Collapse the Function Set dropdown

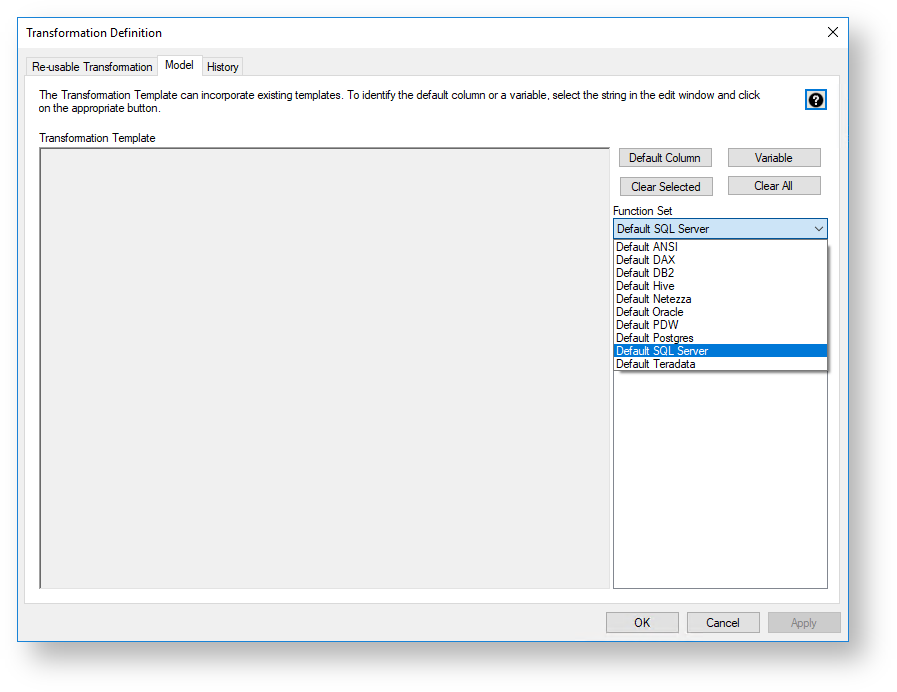click(x=819, y=229)
